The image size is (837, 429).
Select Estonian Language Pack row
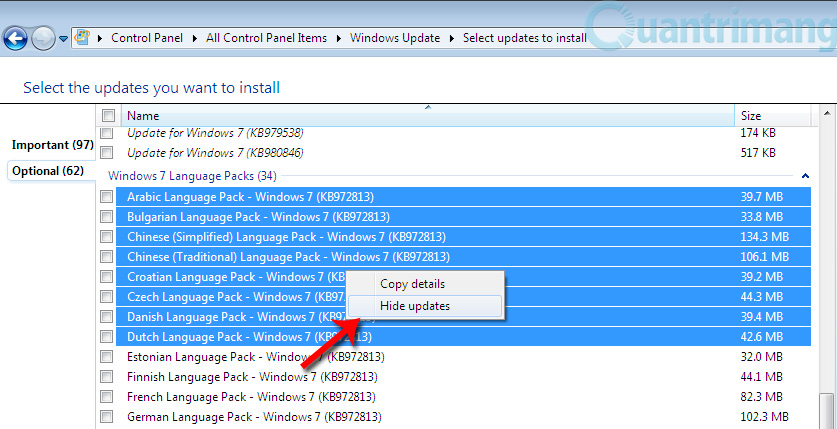tap(463, 356)
